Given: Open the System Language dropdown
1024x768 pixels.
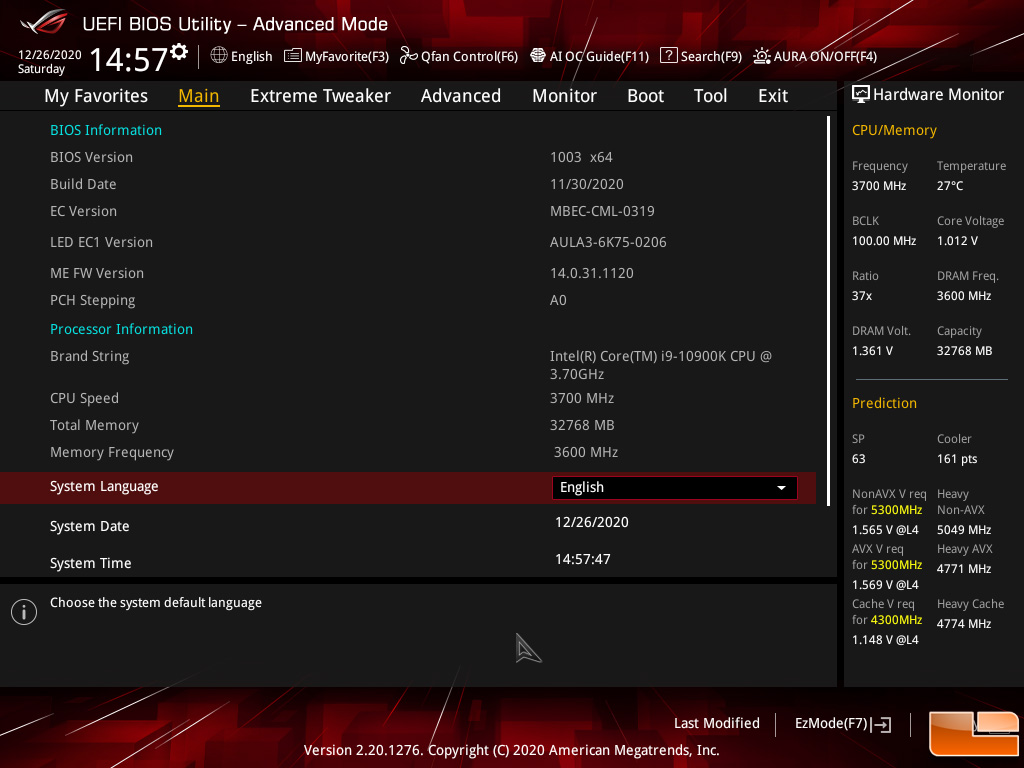Looking at the screenshot, I should [x=674, y=487].
